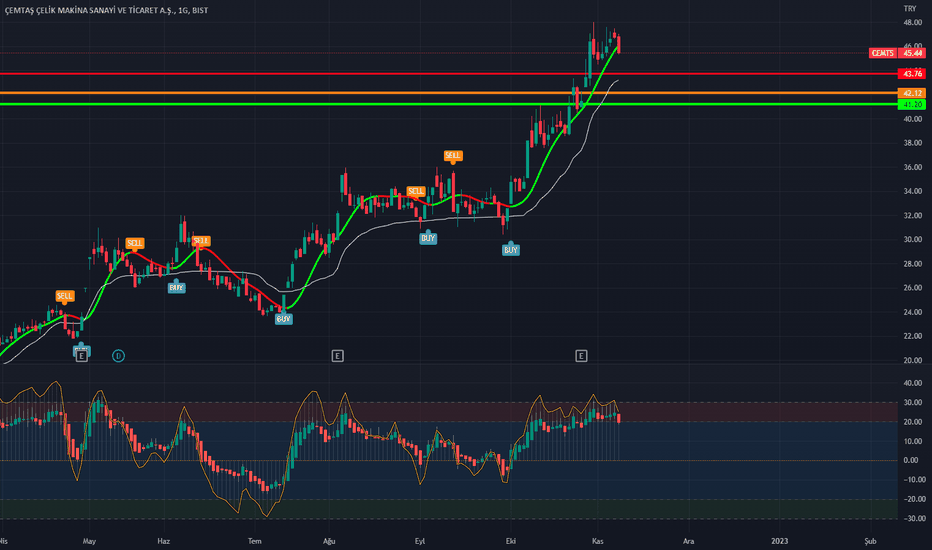Click the Kas month label on time axis
The height and width of the screenshot is (550, 932).
tap(595, 540)
